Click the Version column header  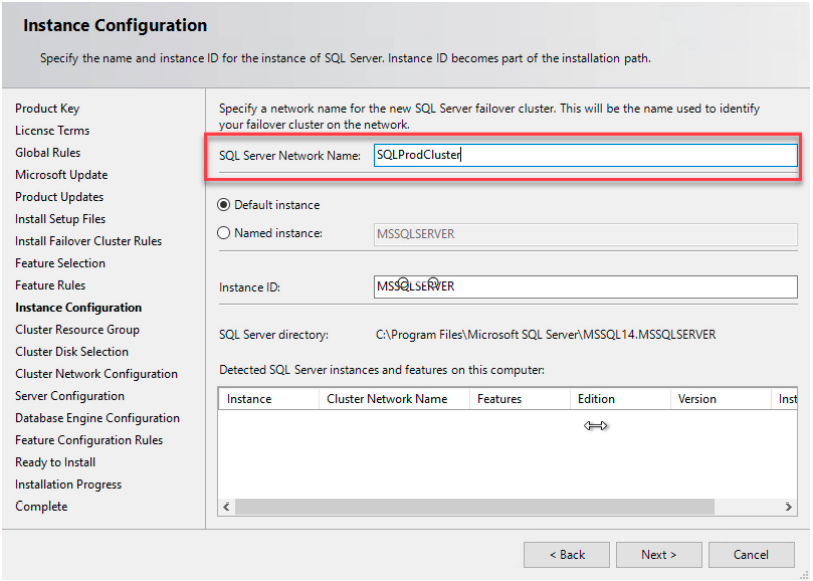[721, 399]
